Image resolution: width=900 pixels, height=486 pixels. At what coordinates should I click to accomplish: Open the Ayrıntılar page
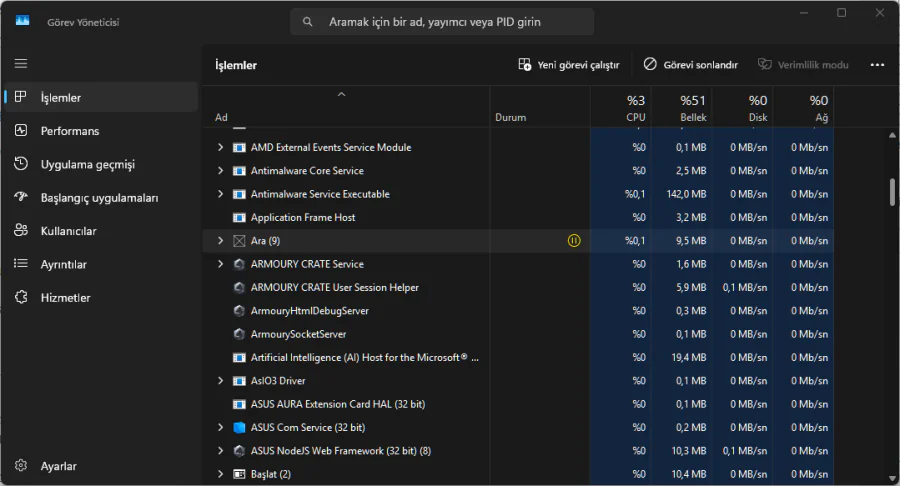(101, 264)
